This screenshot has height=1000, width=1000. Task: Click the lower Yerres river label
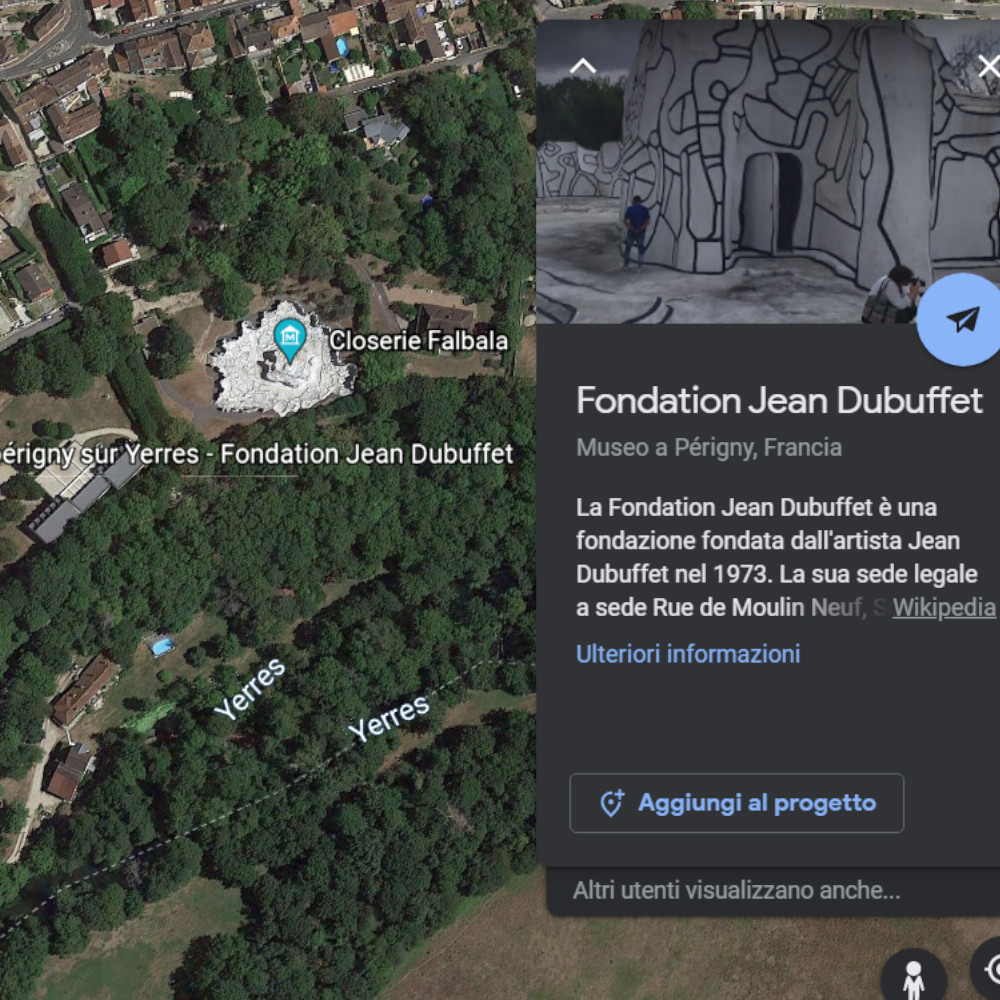coord(388,717)
